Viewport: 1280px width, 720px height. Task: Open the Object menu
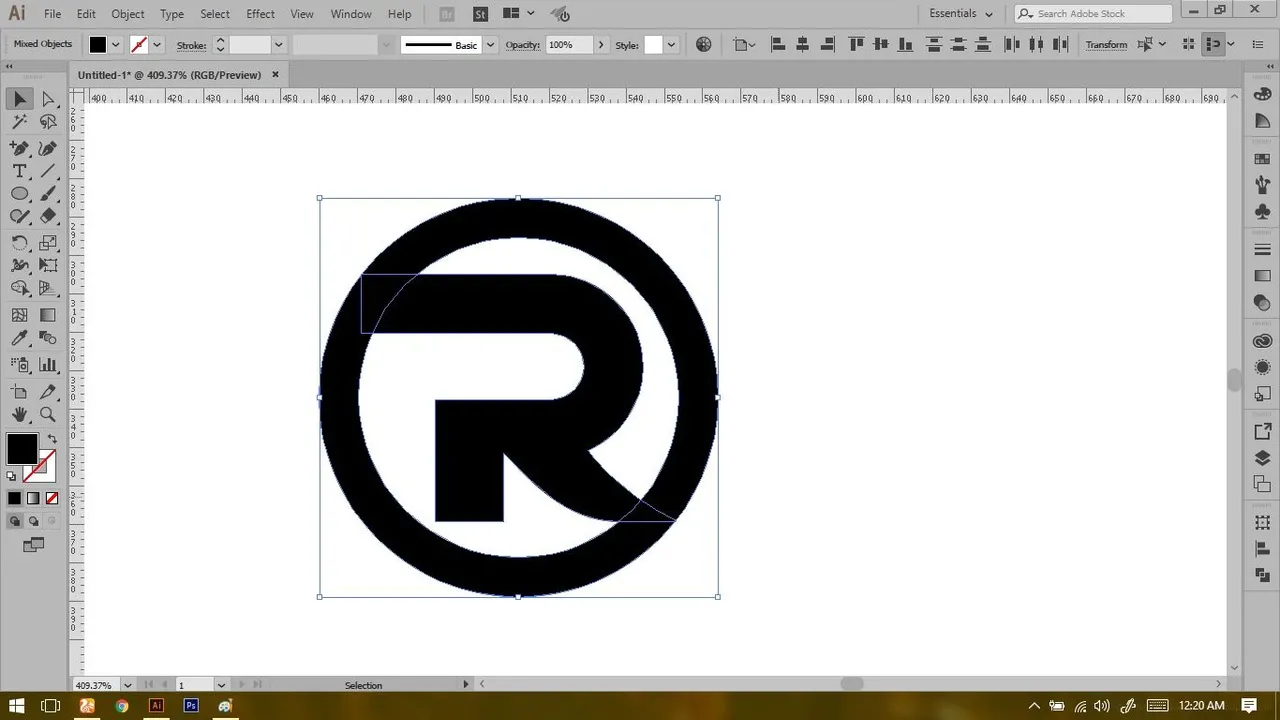pos(128,14)
